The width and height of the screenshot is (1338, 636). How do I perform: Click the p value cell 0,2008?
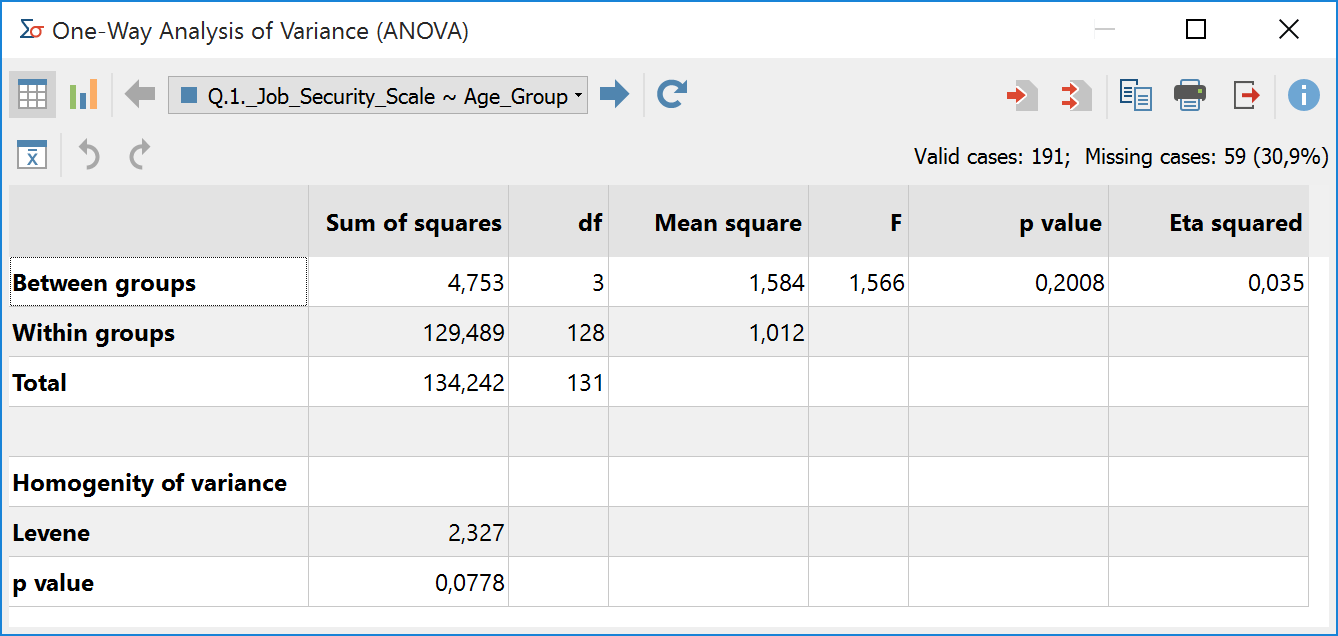tap(1008, 282)
